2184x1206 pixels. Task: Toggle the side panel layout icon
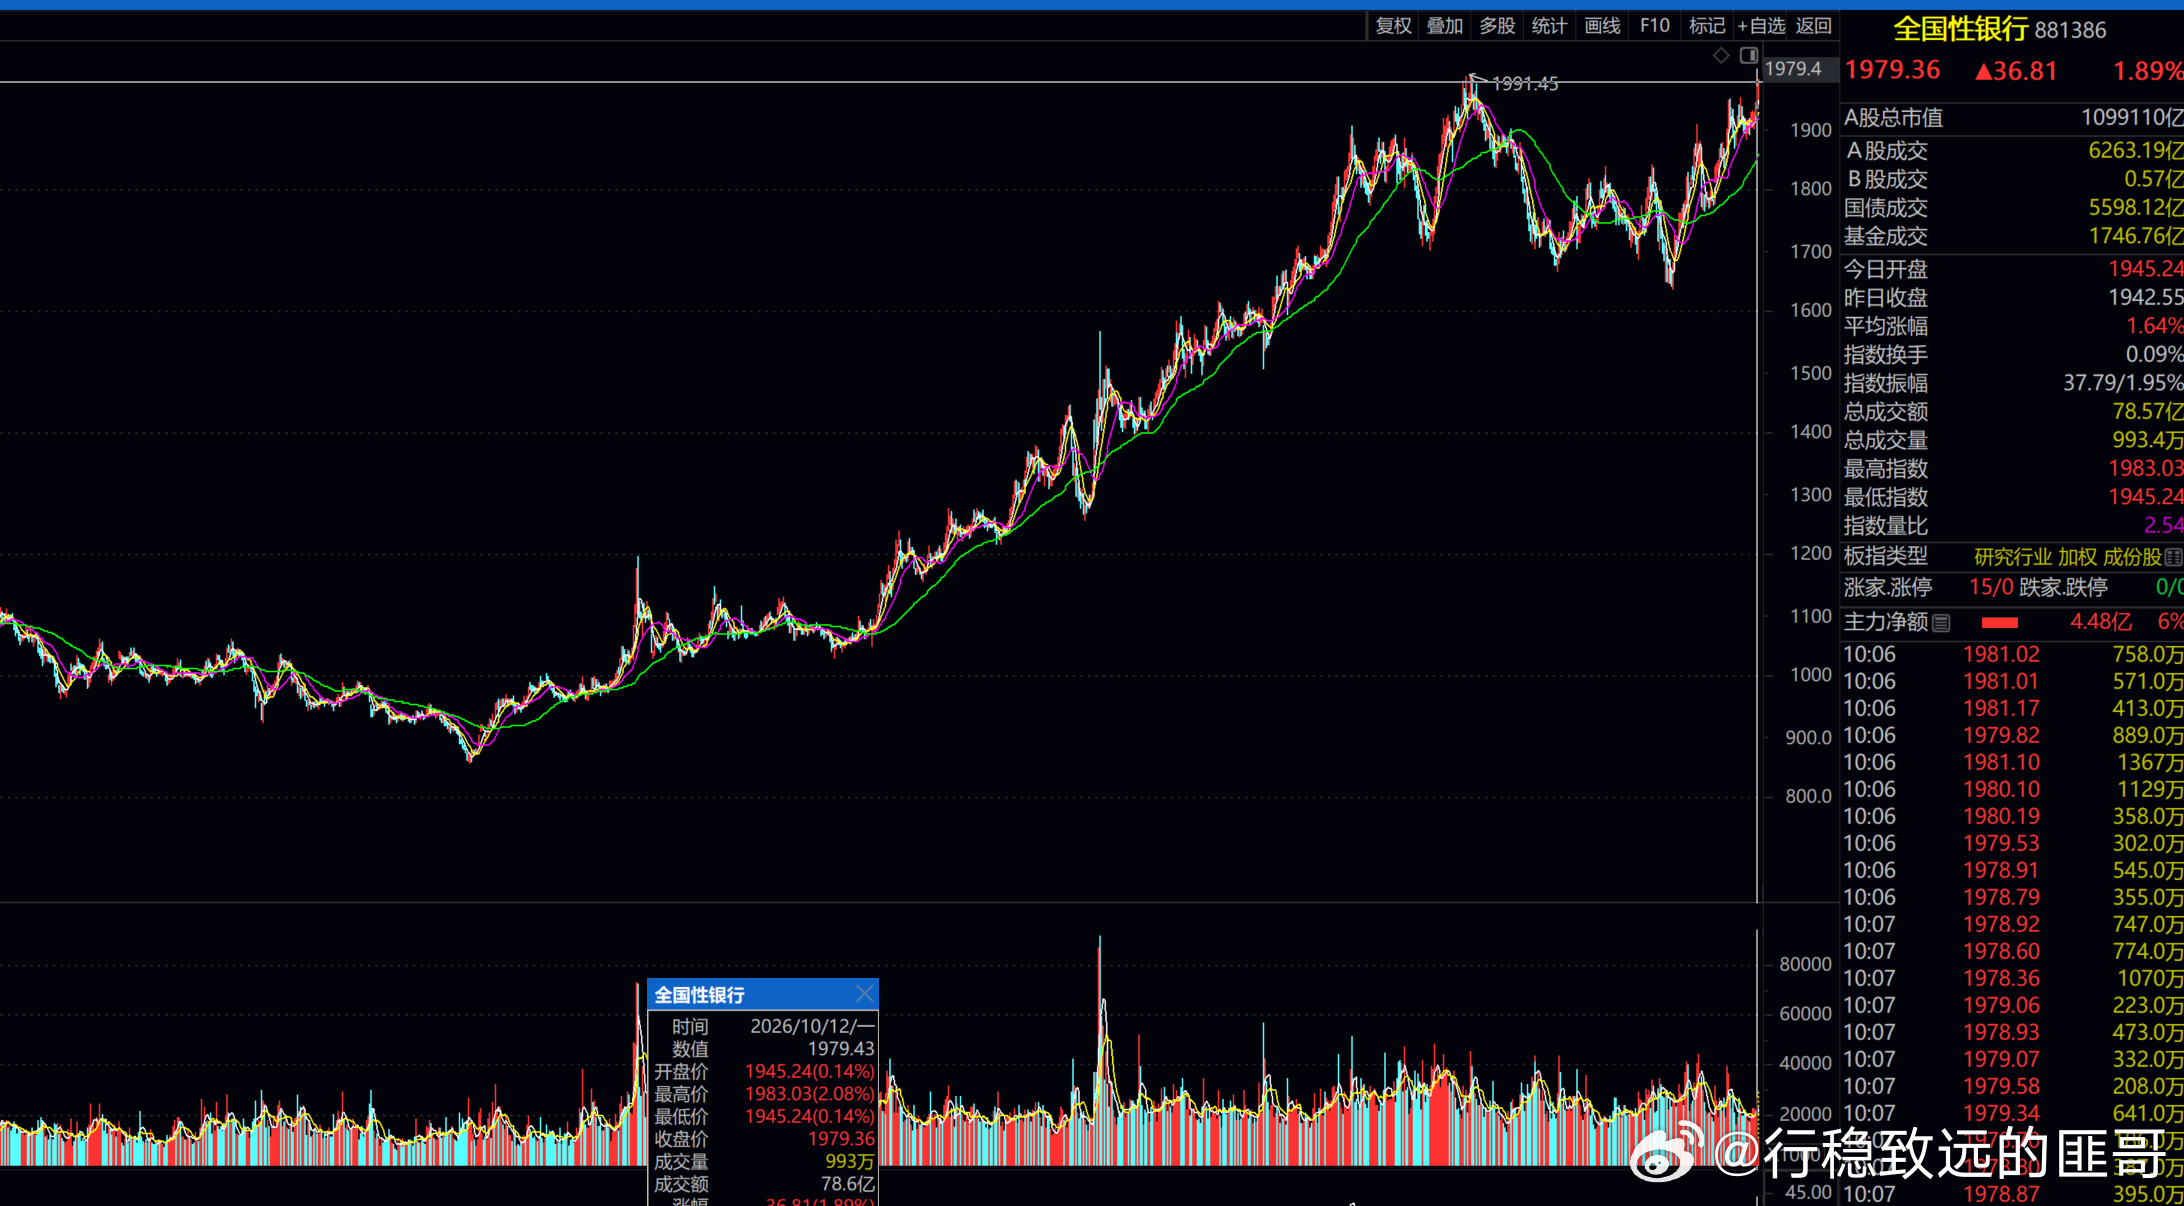1749,56
